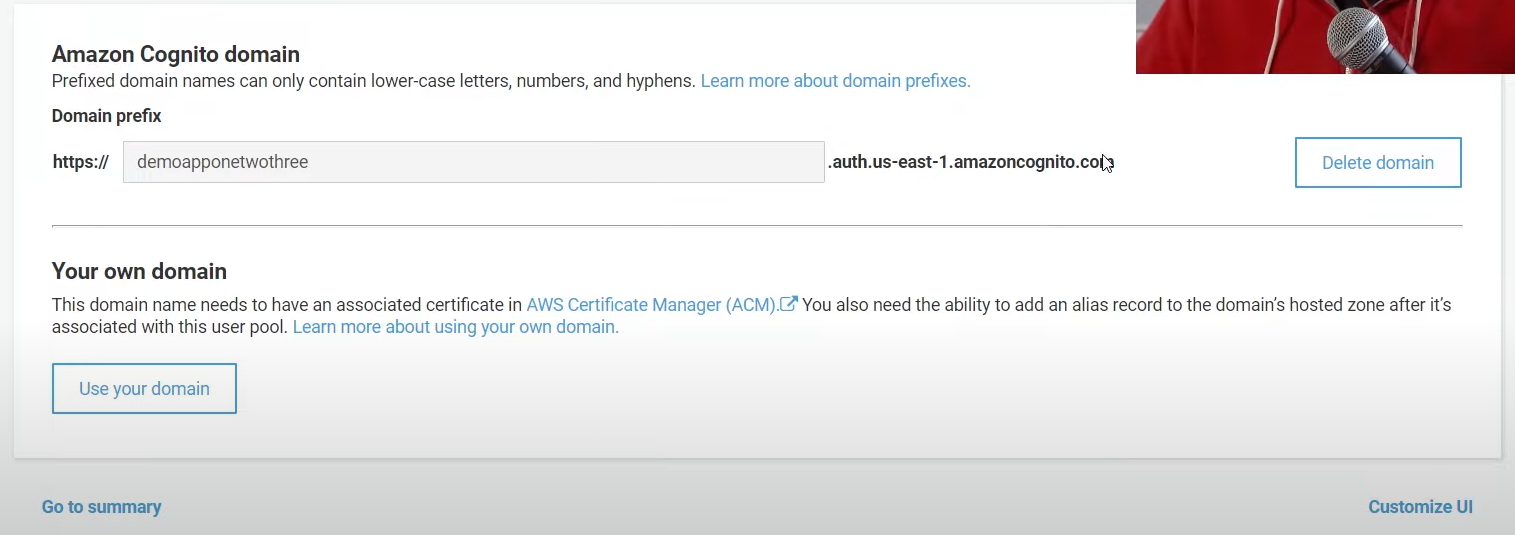The width and height of the screenshot is (1515, 535).
Task: Click the external link icon after ACM
Action: (789, 304)
